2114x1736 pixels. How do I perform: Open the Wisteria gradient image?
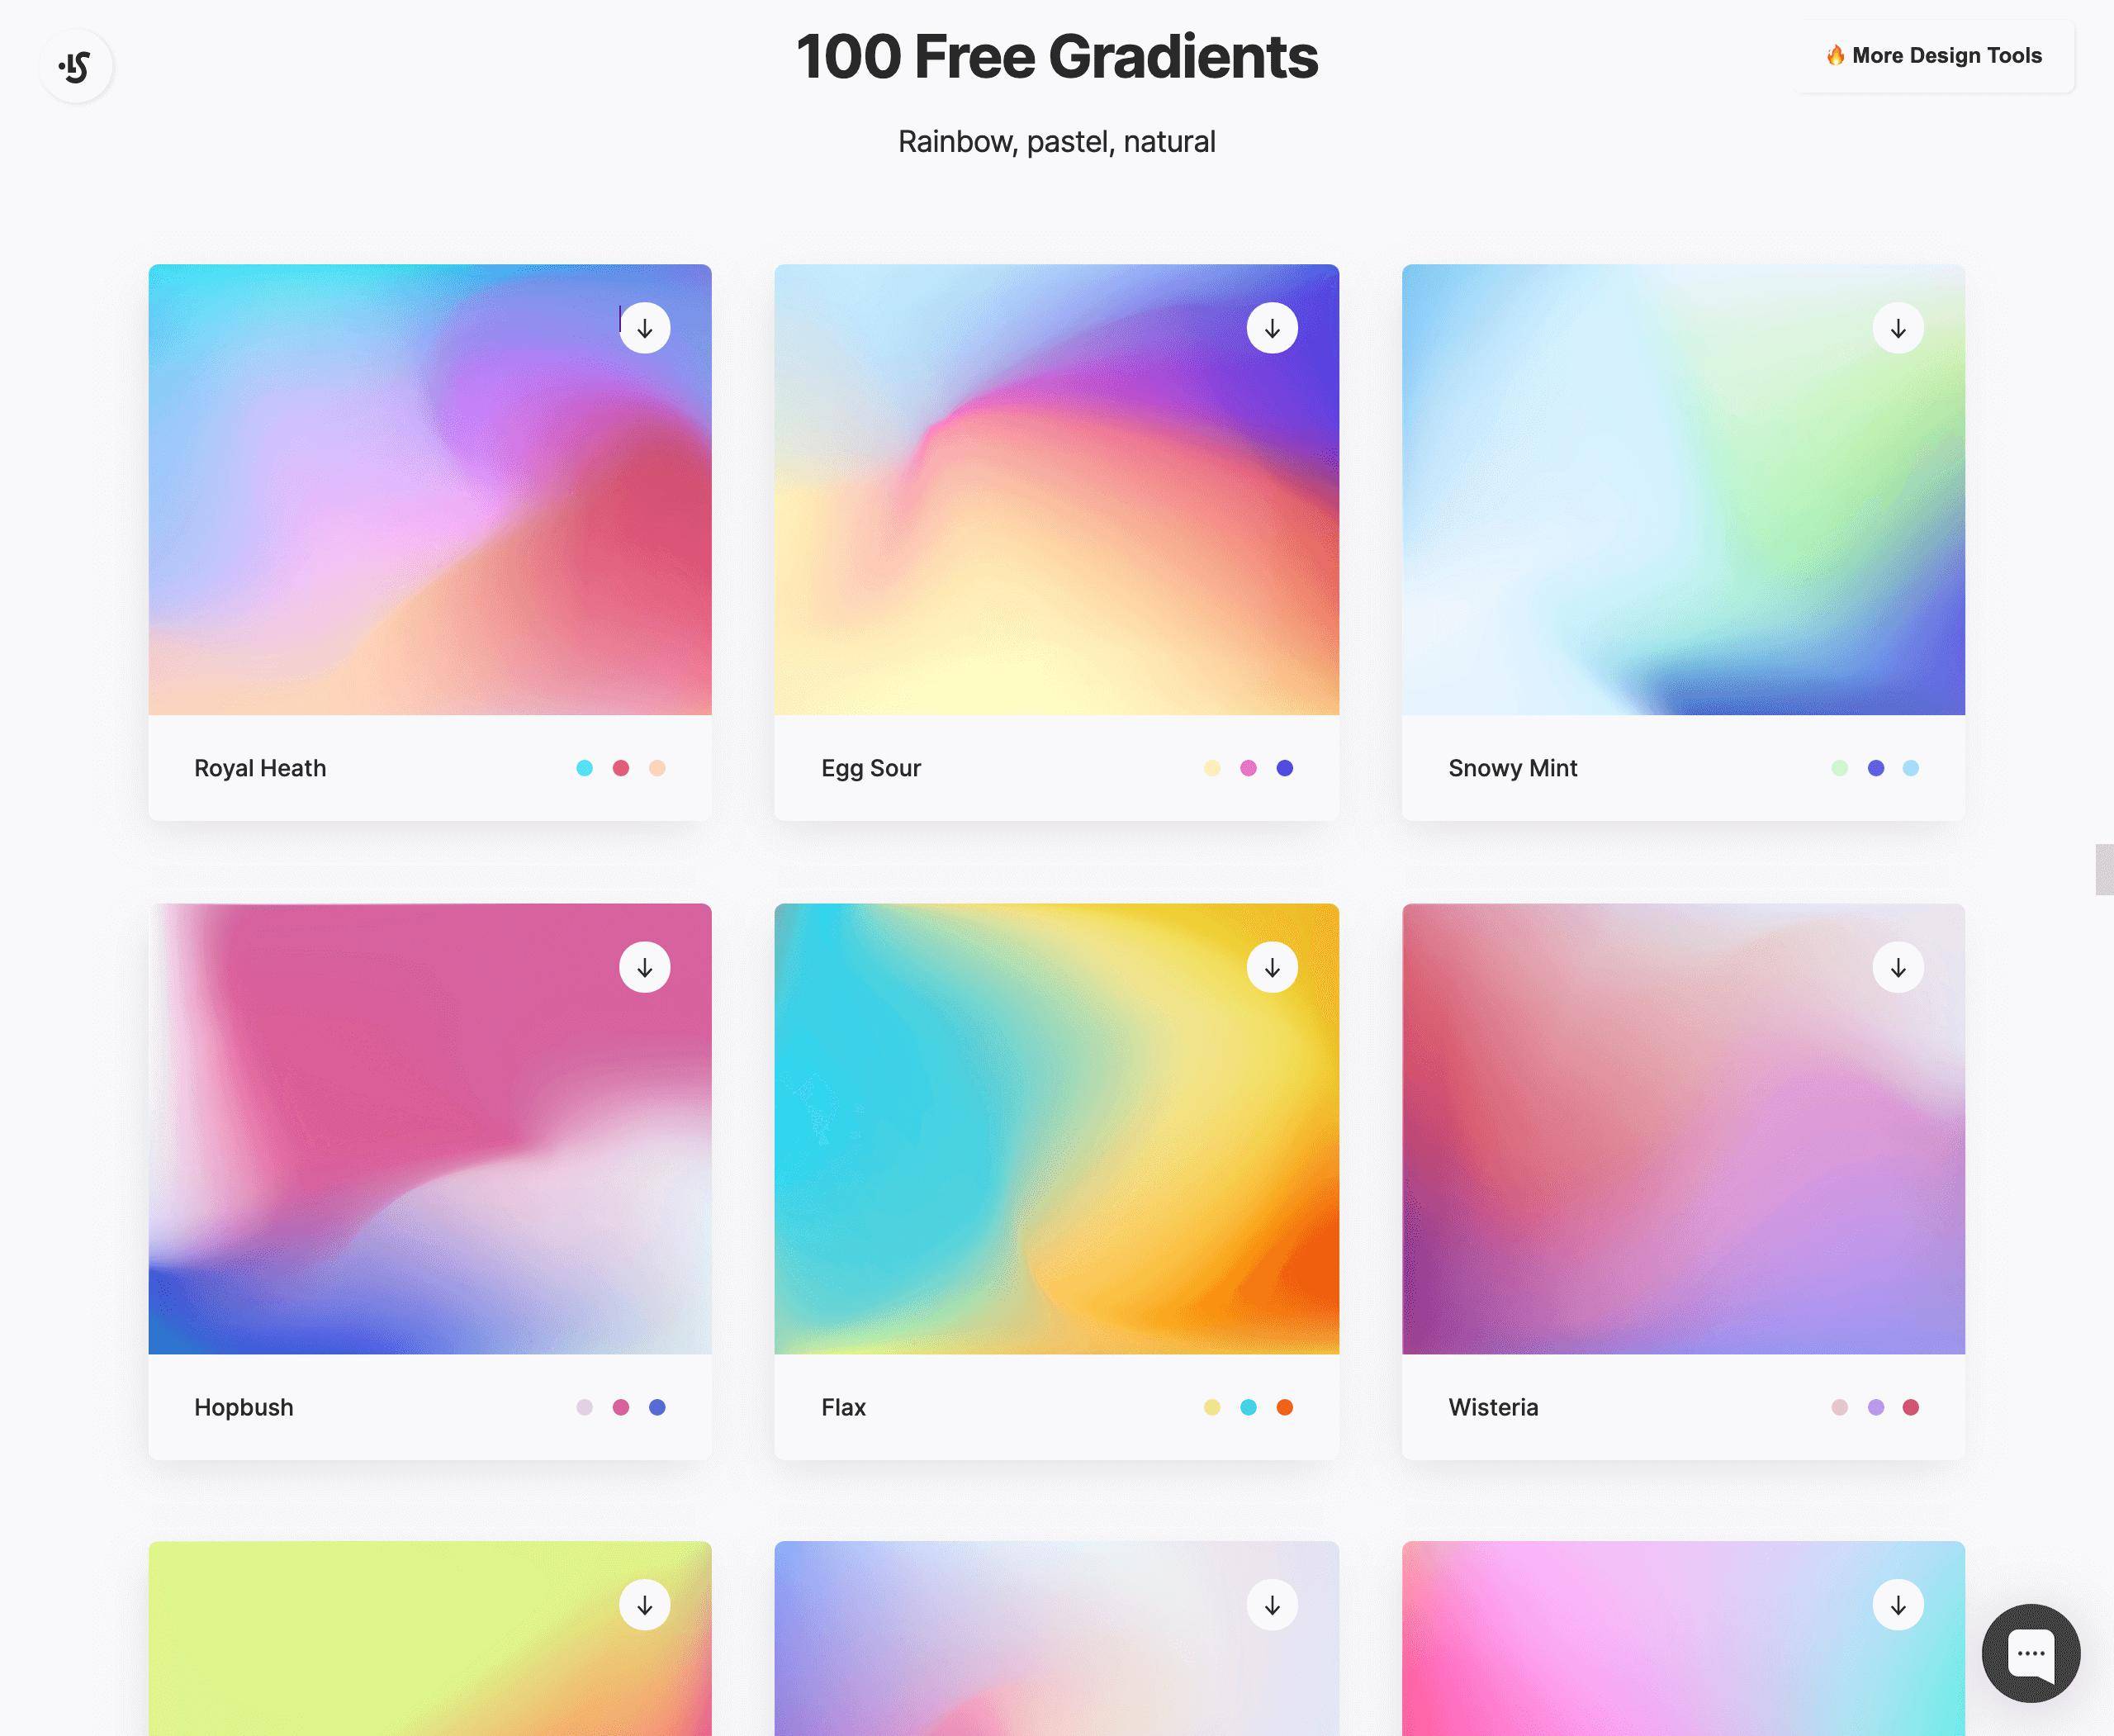1683,1129
